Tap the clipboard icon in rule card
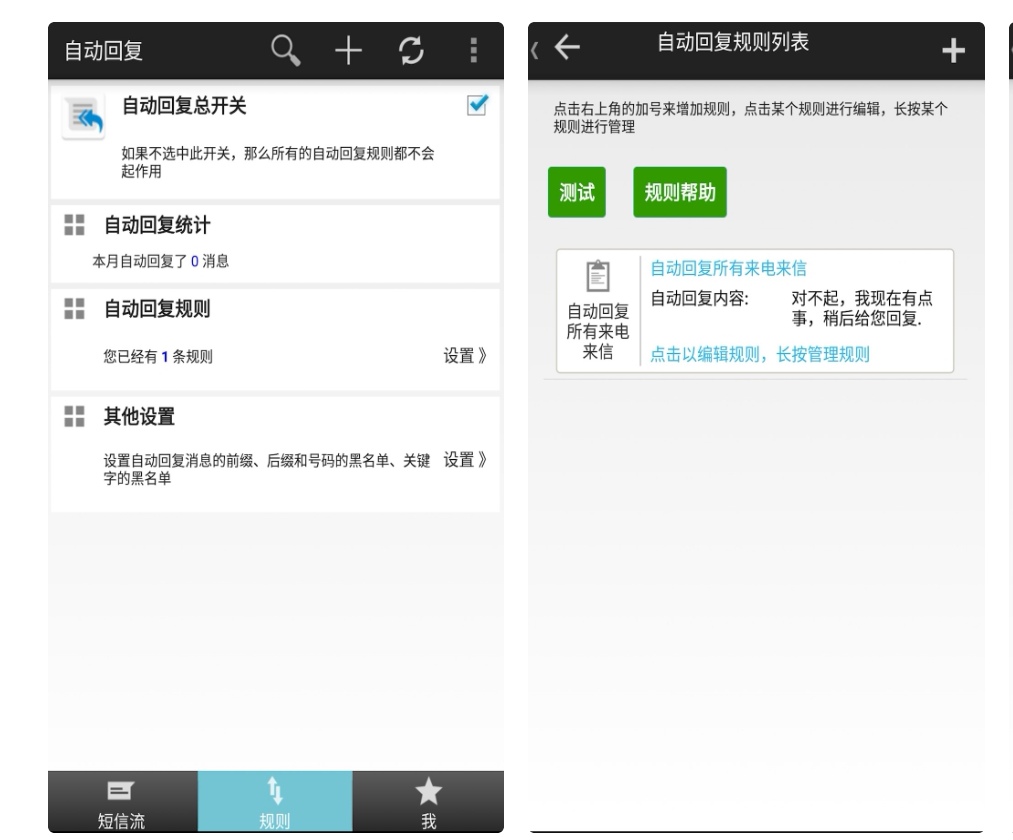 (x=598, y=275)
